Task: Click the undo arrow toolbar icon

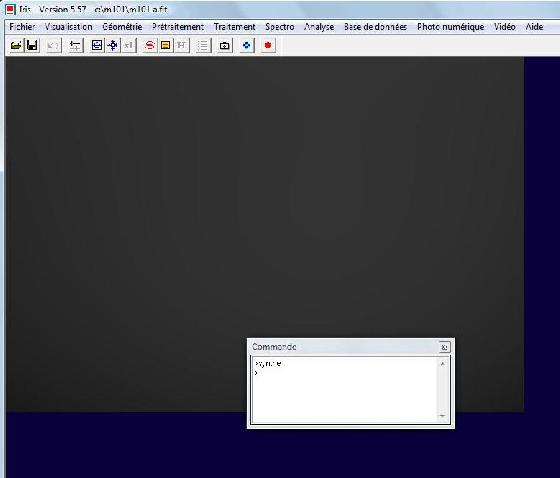Action: [x=54, y=45]
